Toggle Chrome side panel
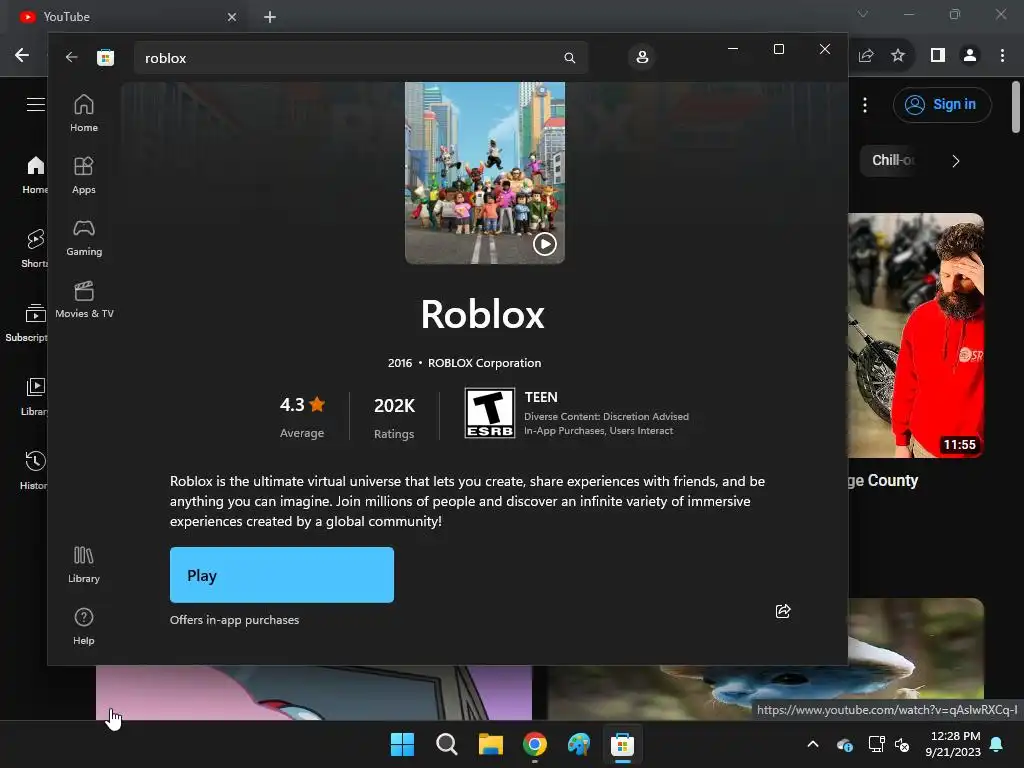 pos(938,56)
